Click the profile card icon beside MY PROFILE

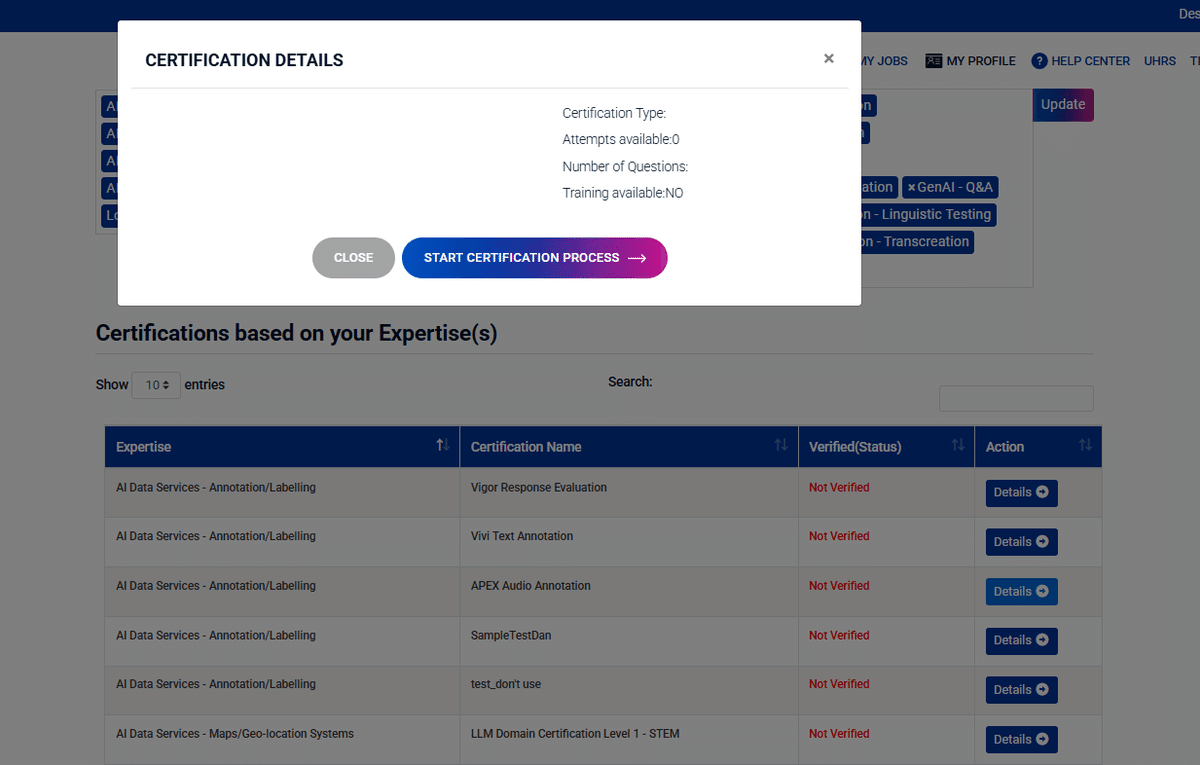tap(933, 61)
